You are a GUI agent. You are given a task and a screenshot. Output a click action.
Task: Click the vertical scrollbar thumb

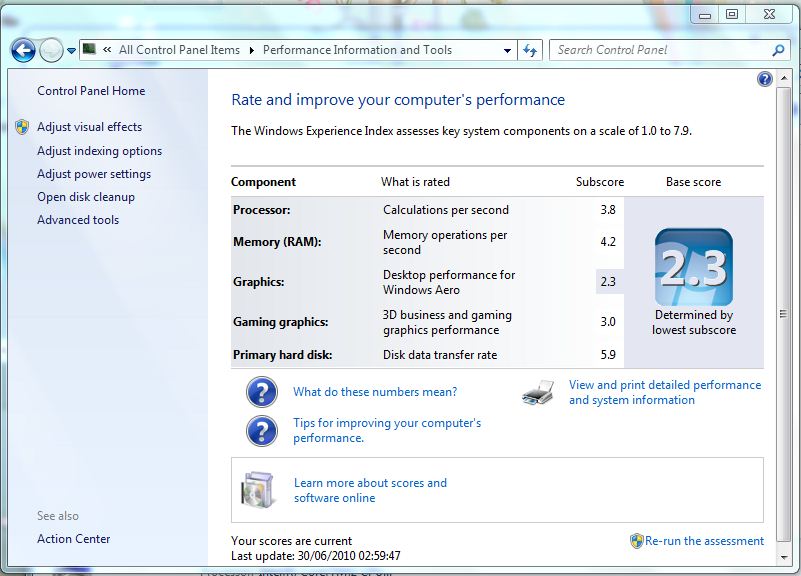pos(784,314)
